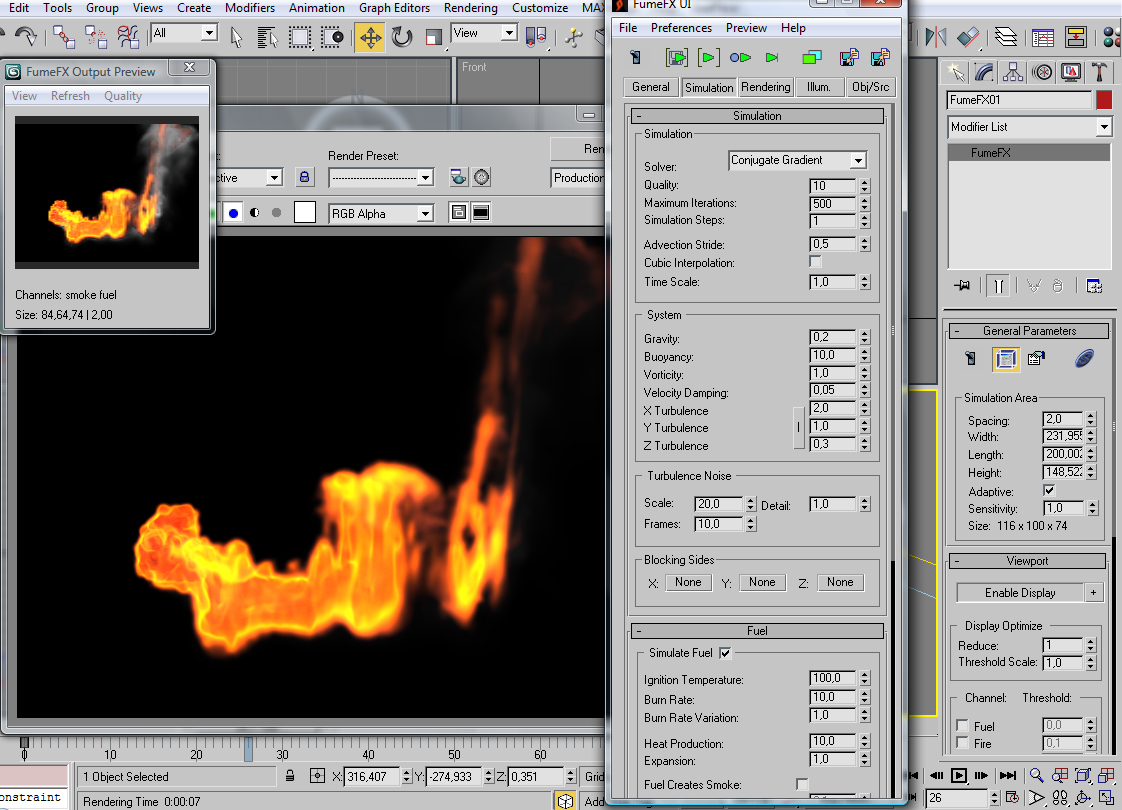Open the Motion command panel tab
This screenshot has width=1122, height=810.
(1043, 72)
